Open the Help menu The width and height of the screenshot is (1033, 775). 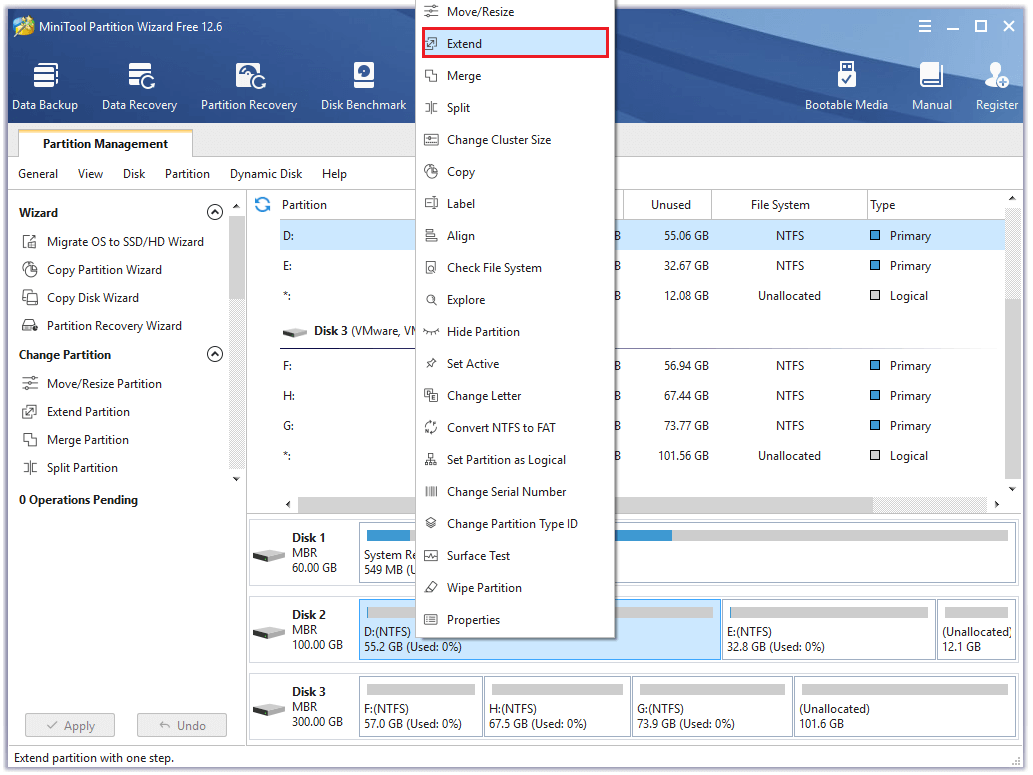click(334, 174)
